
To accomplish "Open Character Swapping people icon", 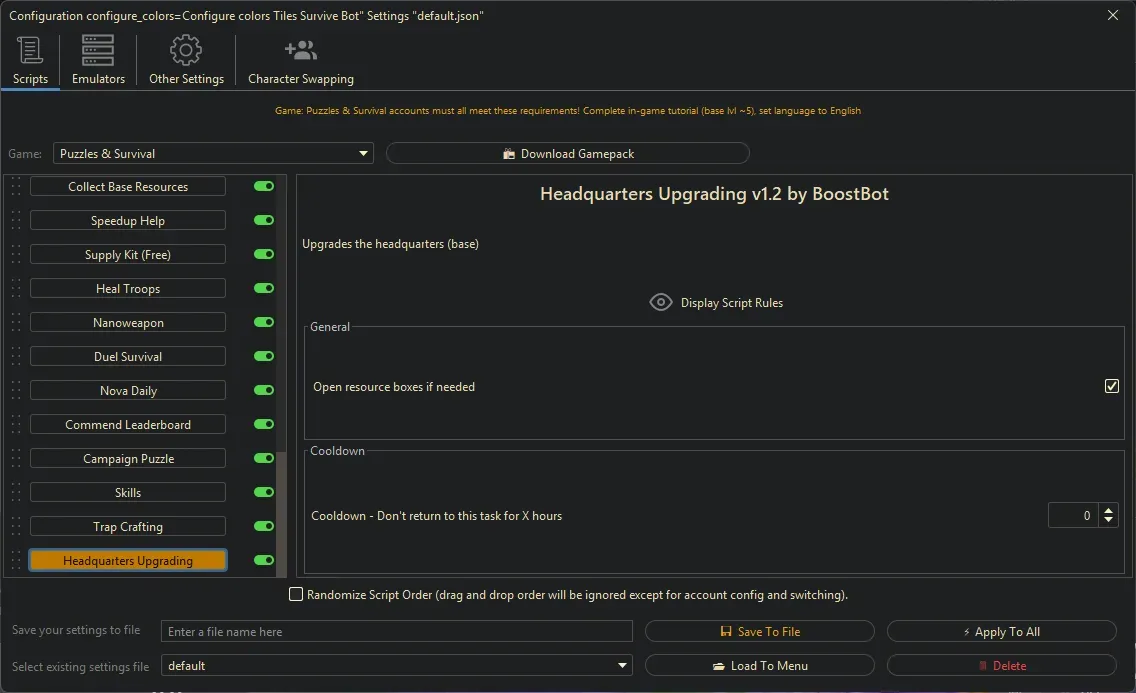I will 300,51.
